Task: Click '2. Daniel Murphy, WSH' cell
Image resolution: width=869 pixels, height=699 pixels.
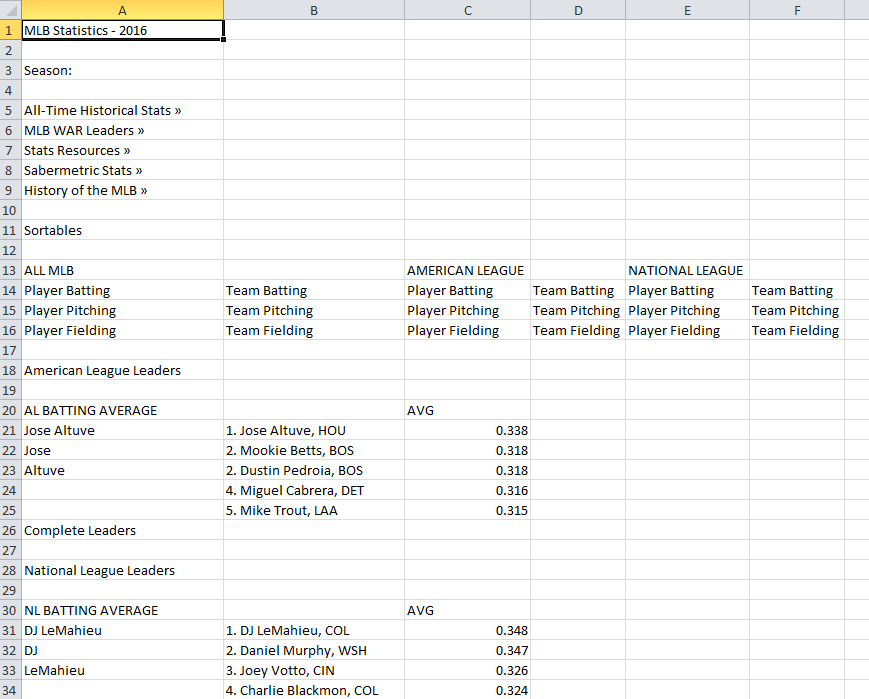Action: tap(314, 650)
